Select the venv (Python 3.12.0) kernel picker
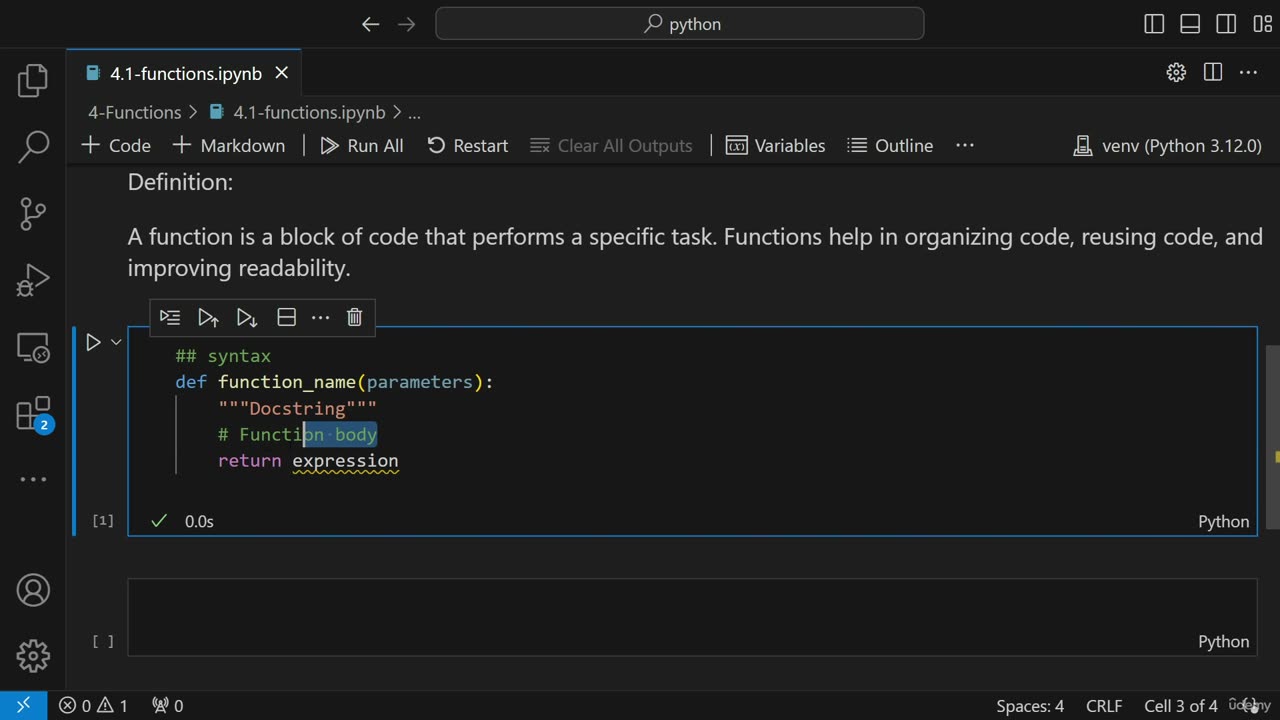1280x720 pixels. (1167, 145)
